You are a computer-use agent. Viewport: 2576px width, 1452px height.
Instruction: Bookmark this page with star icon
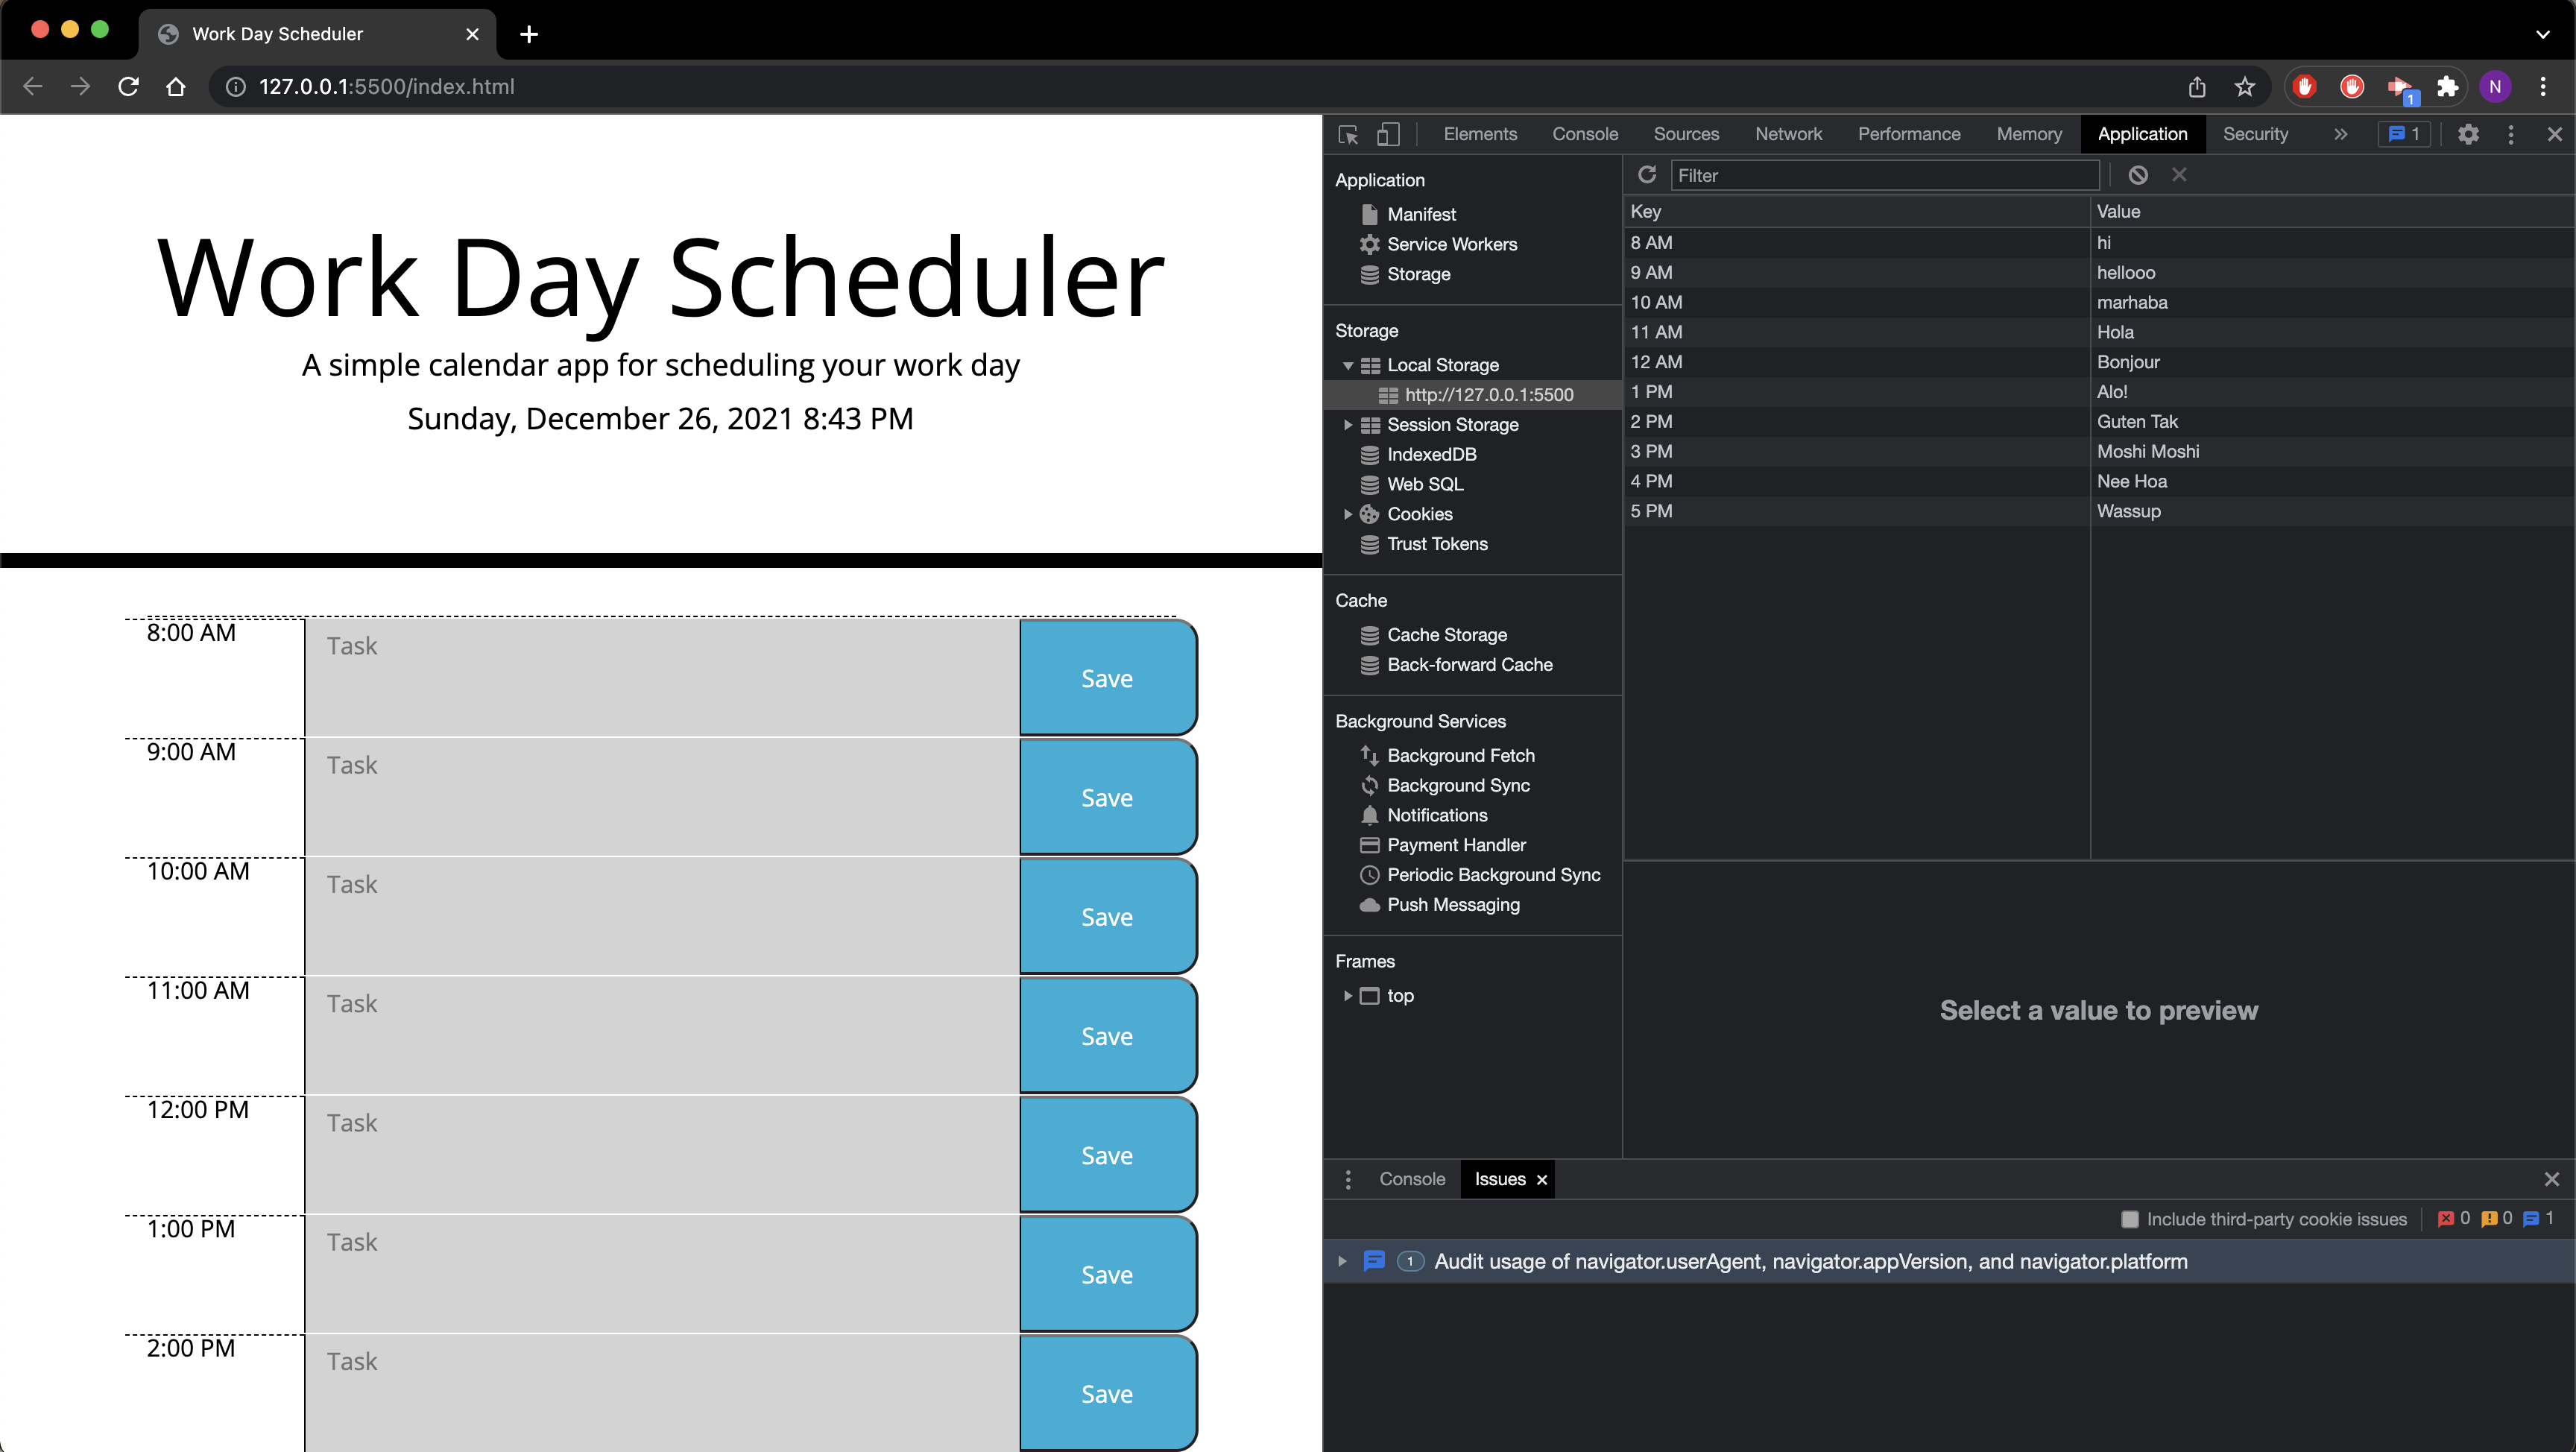pyautogui.click(x=2245, y=87)
